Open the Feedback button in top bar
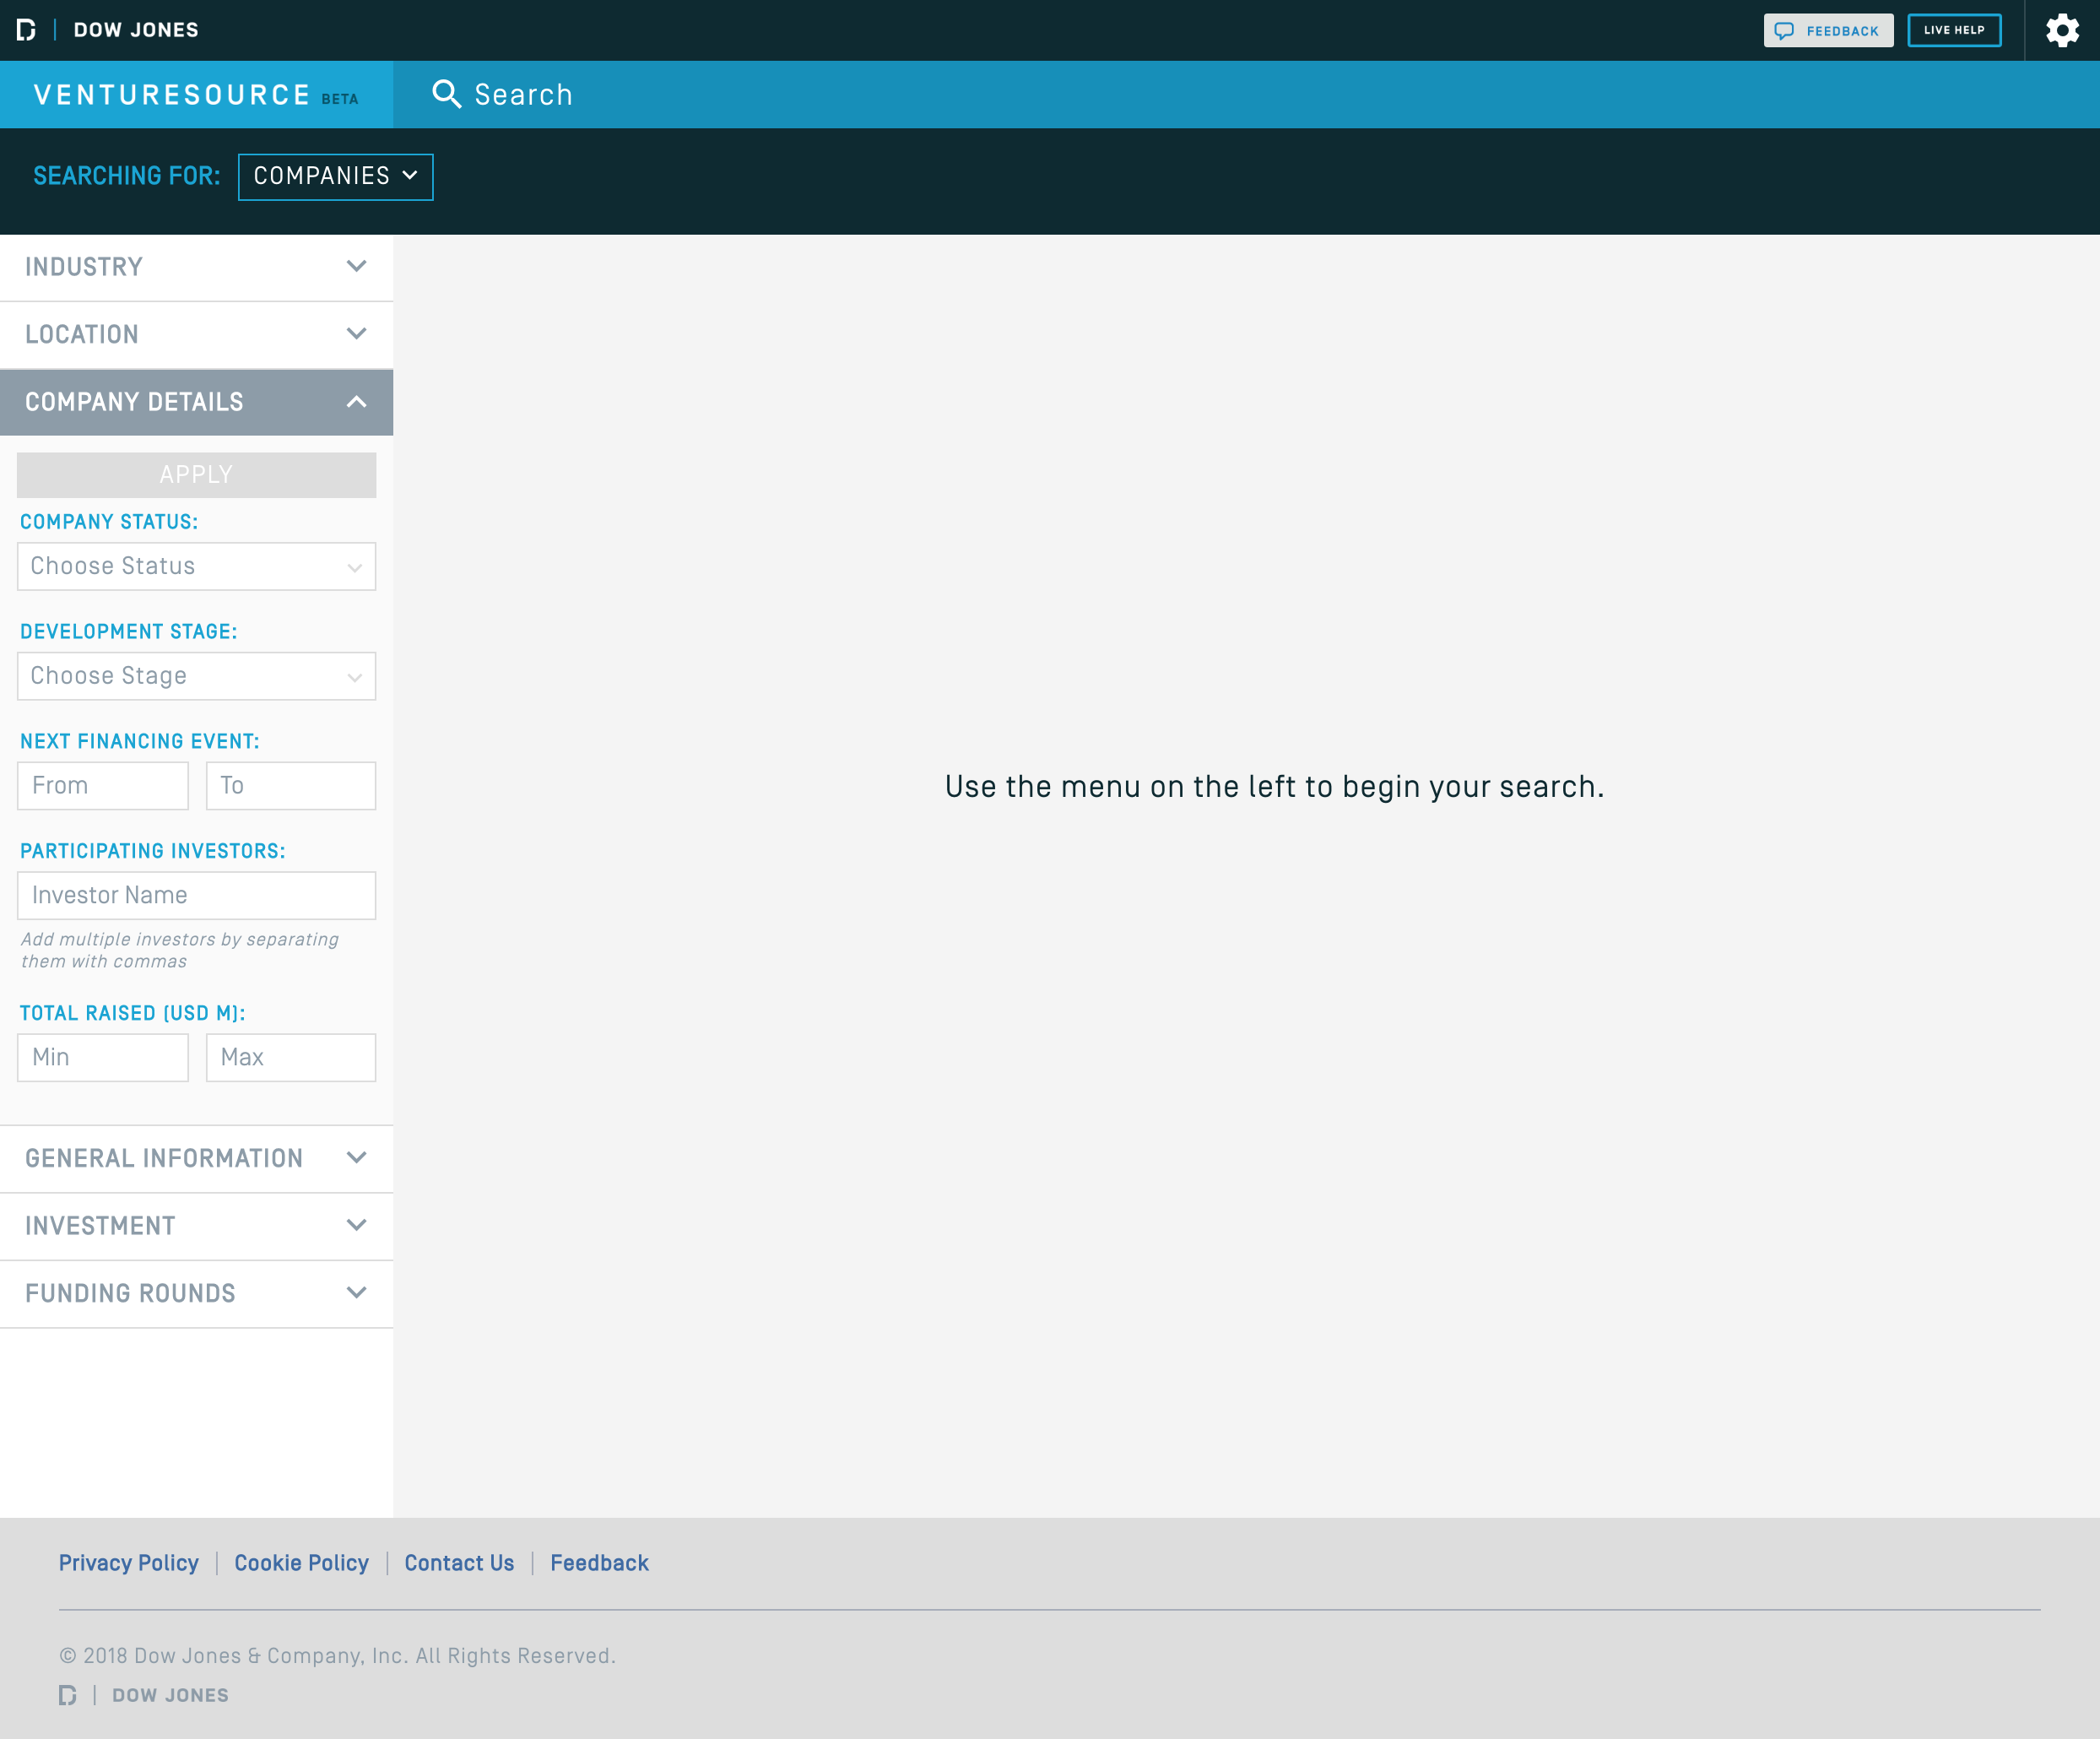Viewport: 2100px width, 1739px height. pyautogui.click(x=1828, y=30)
